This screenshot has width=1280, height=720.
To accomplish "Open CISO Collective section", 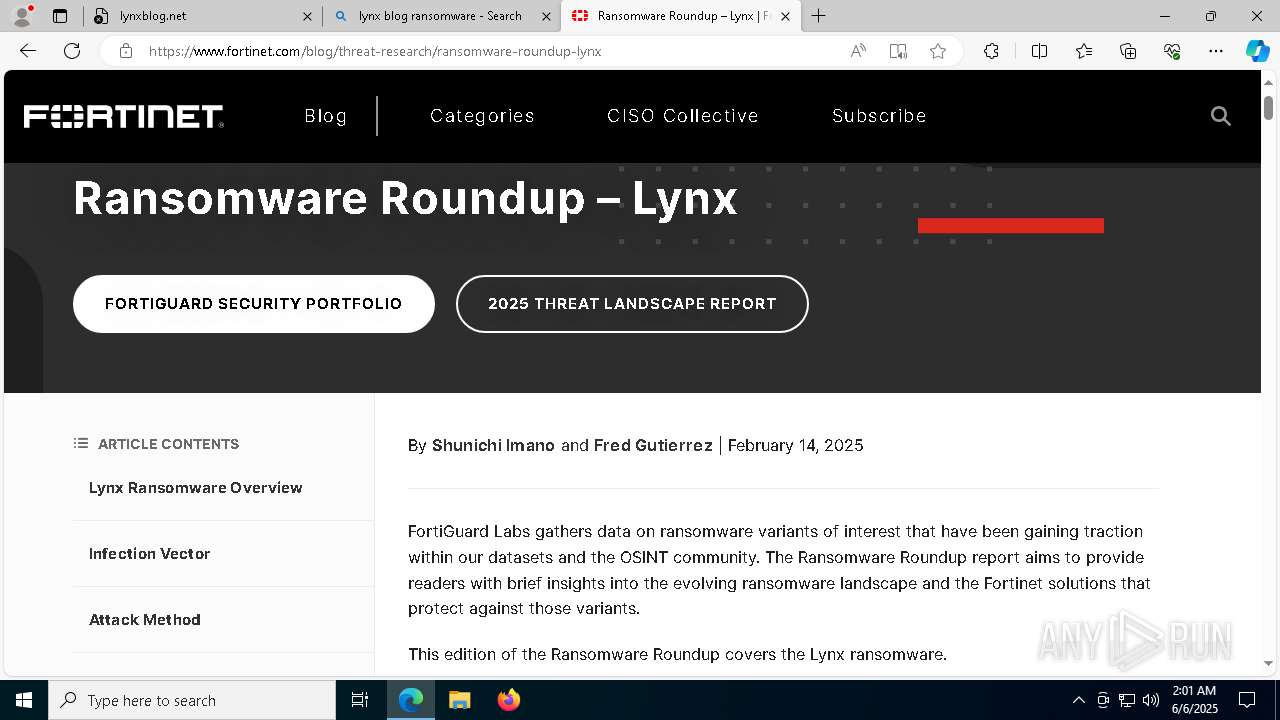I will [683, 116].
